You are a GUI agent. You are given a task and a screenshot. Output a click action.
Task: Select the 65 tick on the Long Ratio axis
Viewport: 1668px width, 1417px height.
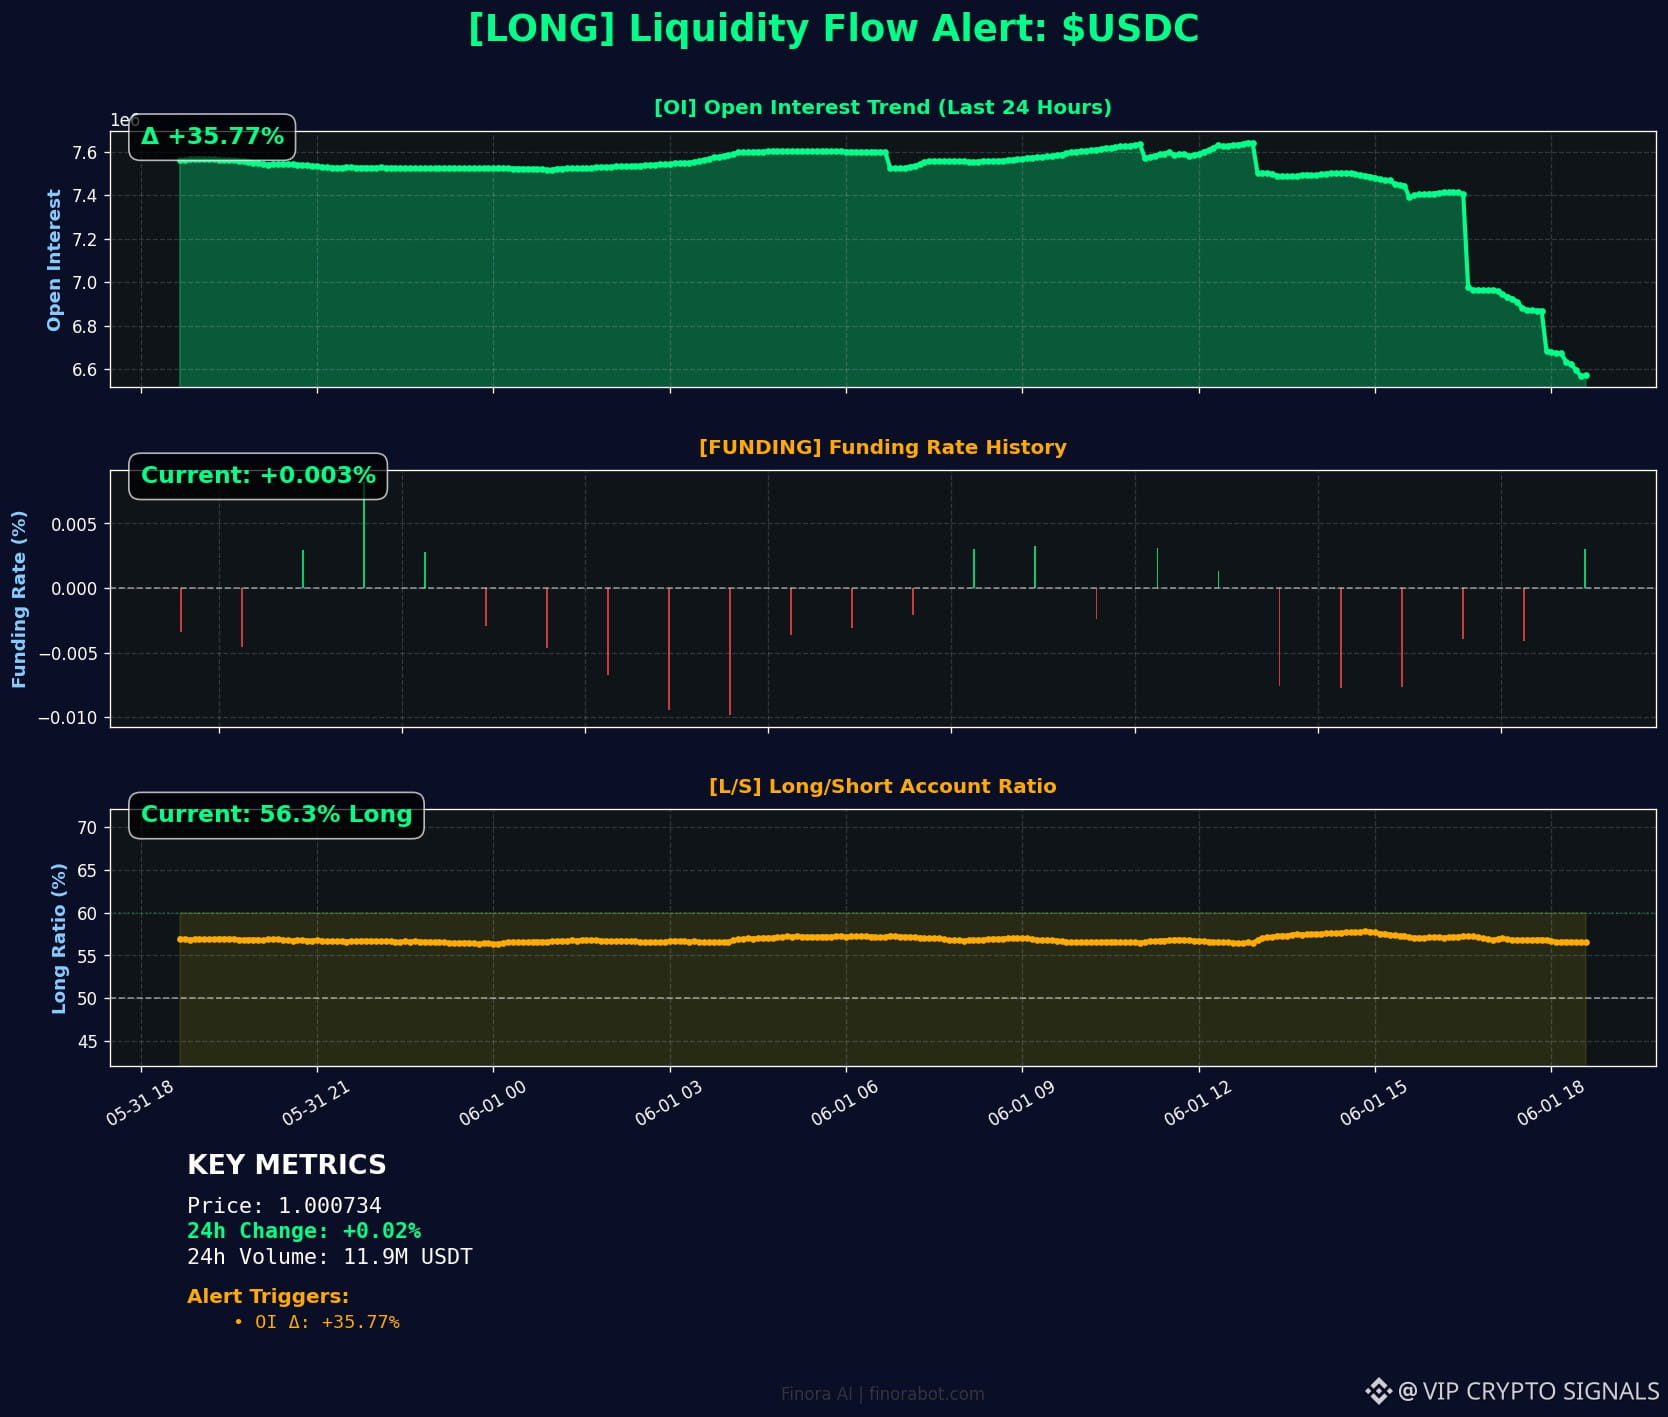[x=88, y=871]
